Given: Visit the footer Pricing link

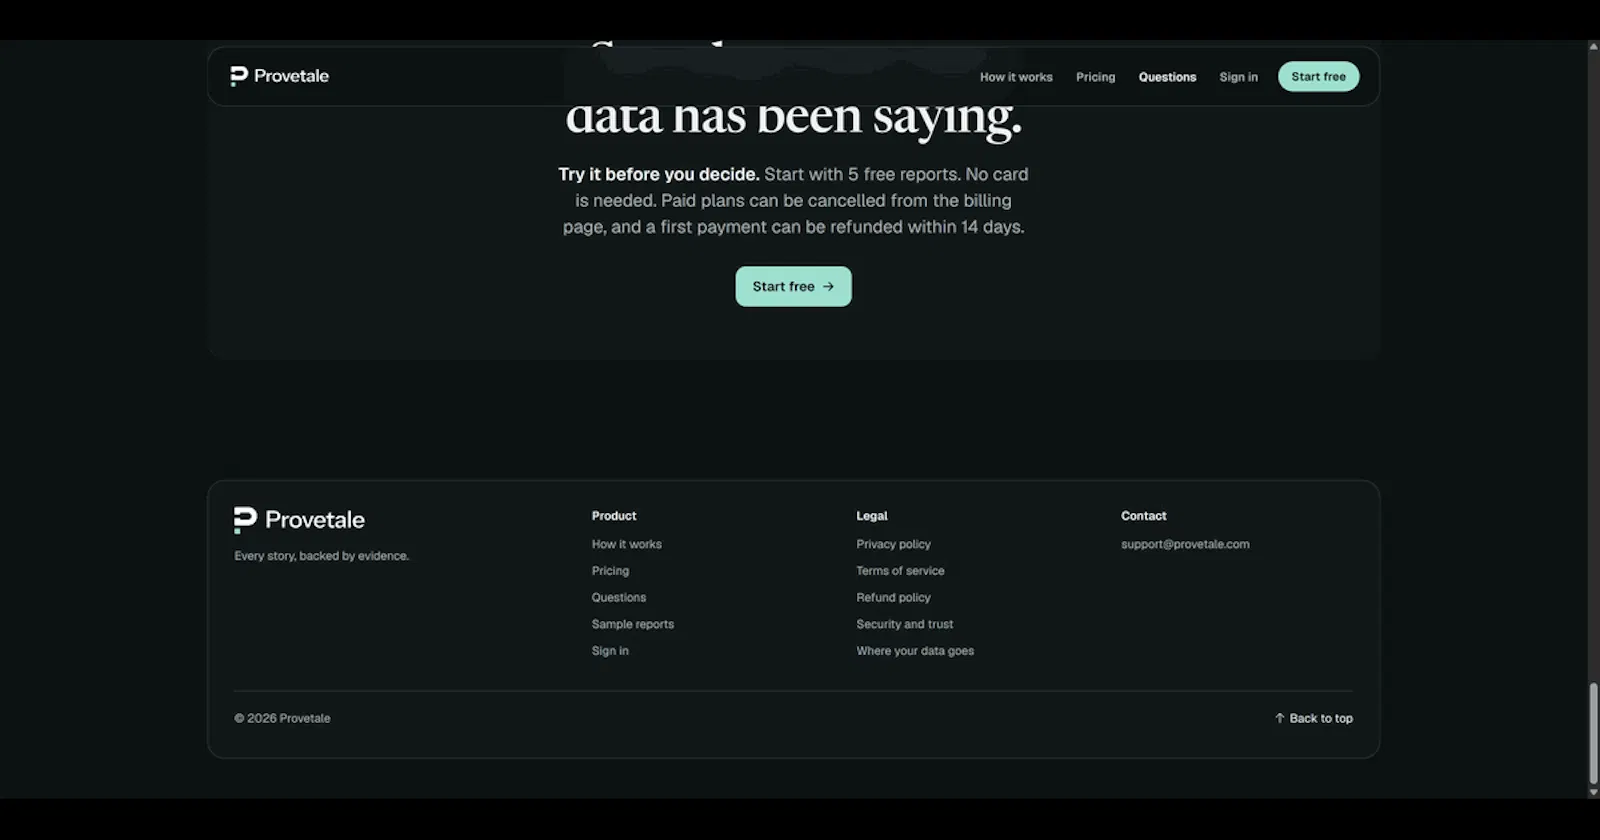Looking at the screenshot, I should pos(610,571).
